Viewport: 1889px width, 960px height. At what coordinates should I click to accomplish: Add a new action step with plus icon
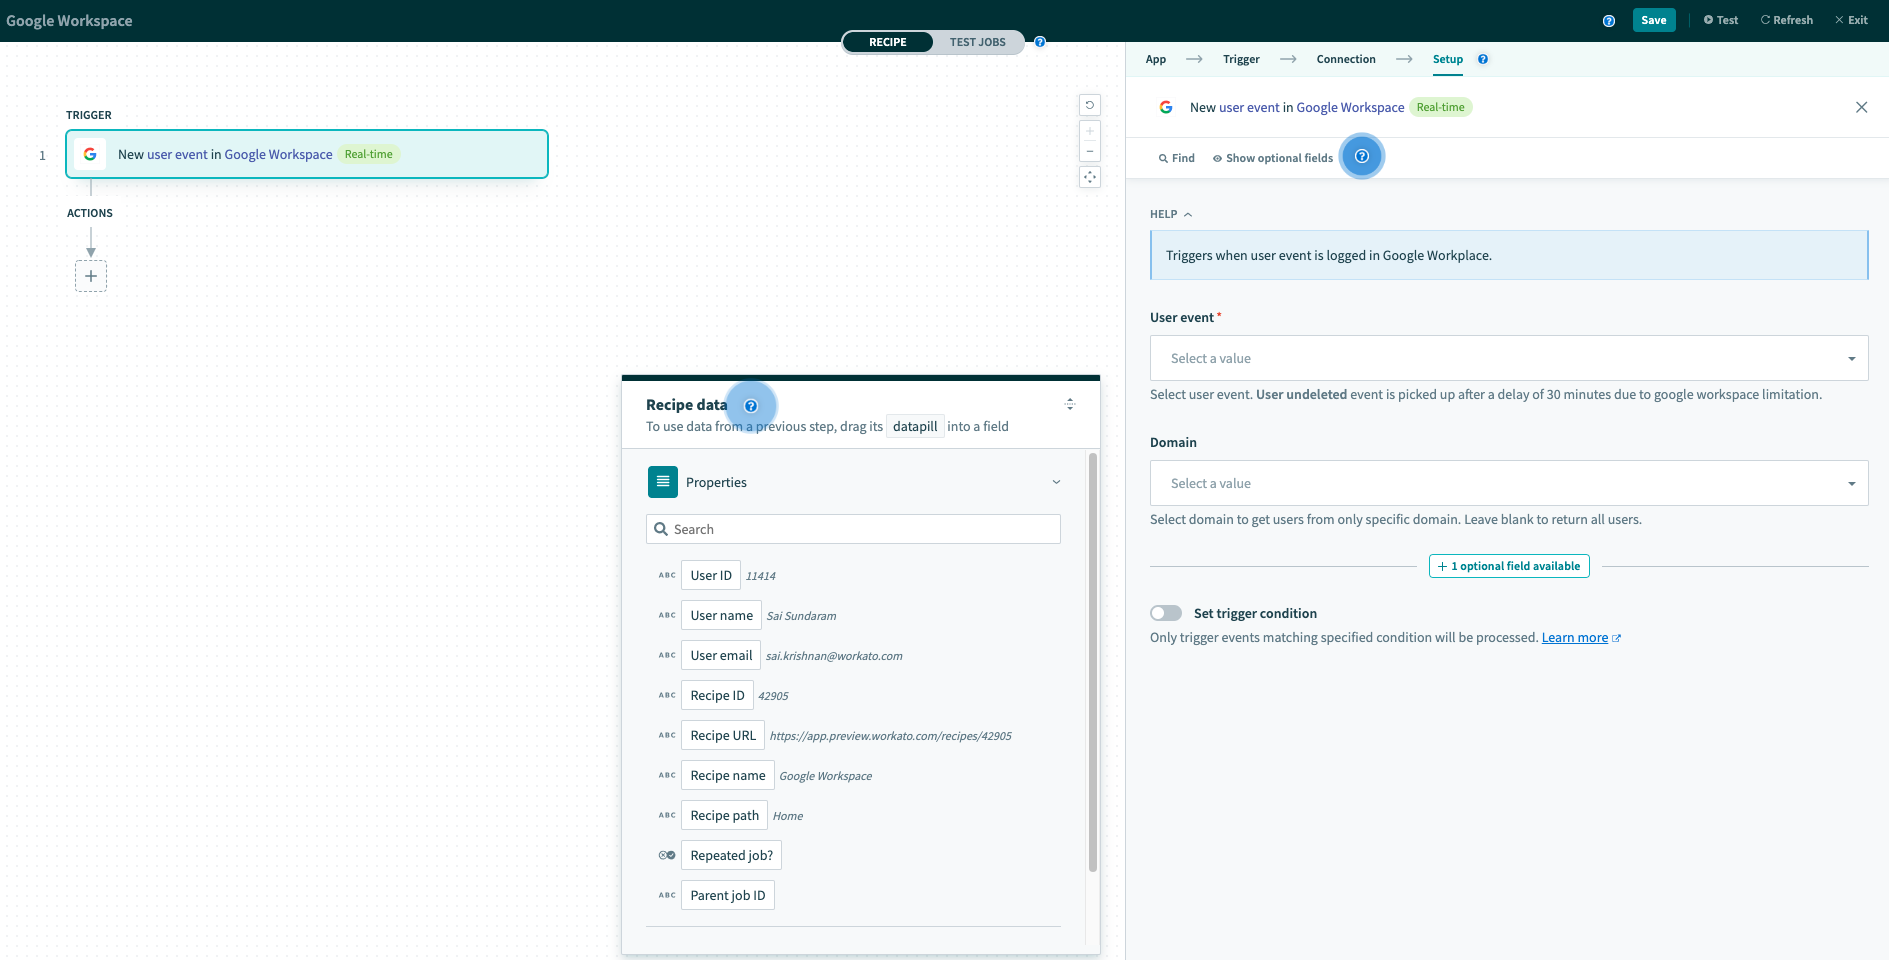(91, 276)
